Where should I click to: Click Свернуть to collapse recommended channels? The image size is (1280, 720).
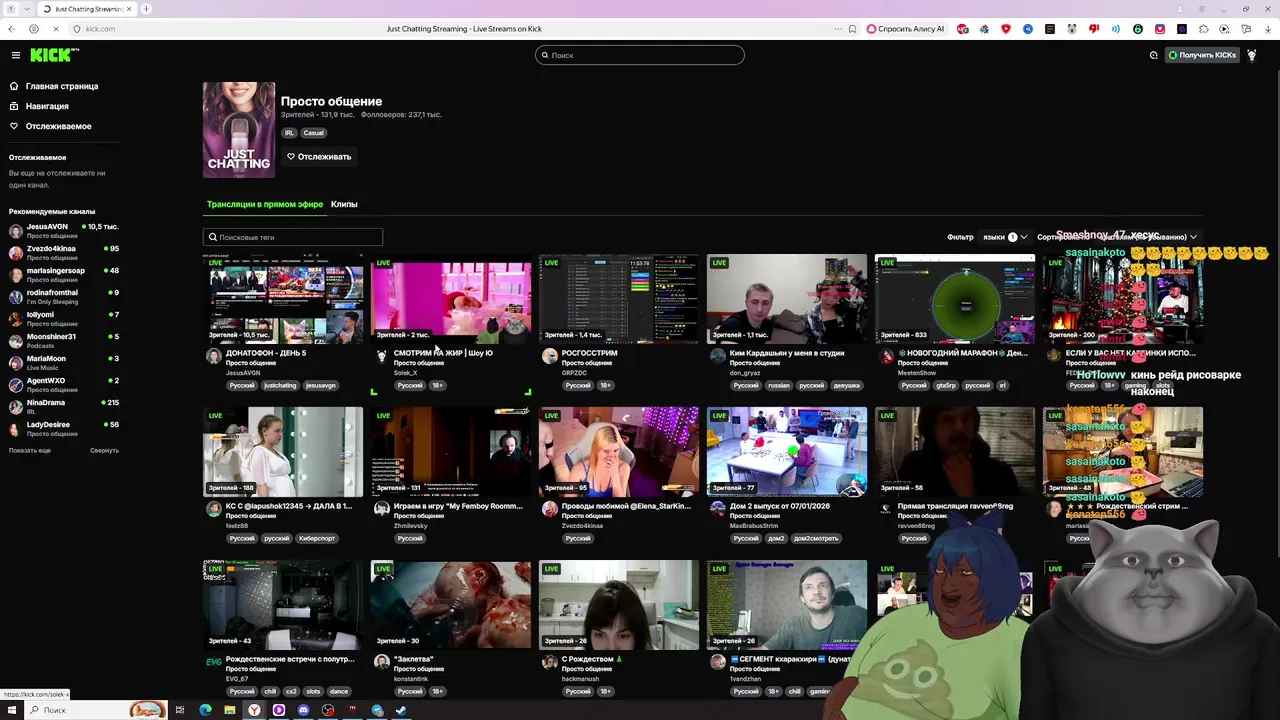(x=104, y=450)
